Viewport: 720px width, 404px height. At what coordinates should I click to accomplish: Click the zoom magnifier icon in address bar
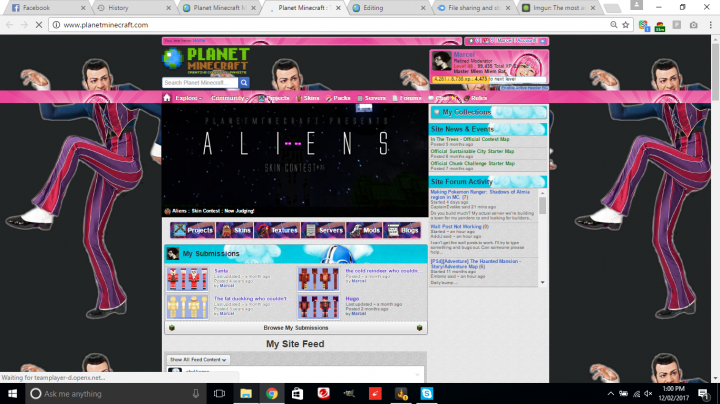coord(613,25)
